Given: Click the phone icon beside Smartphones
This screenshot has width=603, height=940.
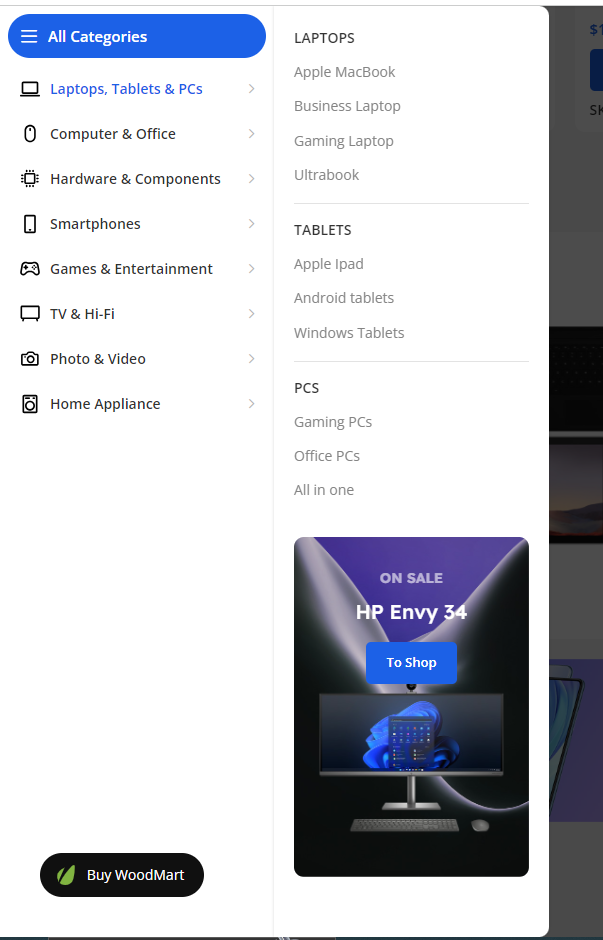Looking at the screenshot, I should [x=29, y=224].
